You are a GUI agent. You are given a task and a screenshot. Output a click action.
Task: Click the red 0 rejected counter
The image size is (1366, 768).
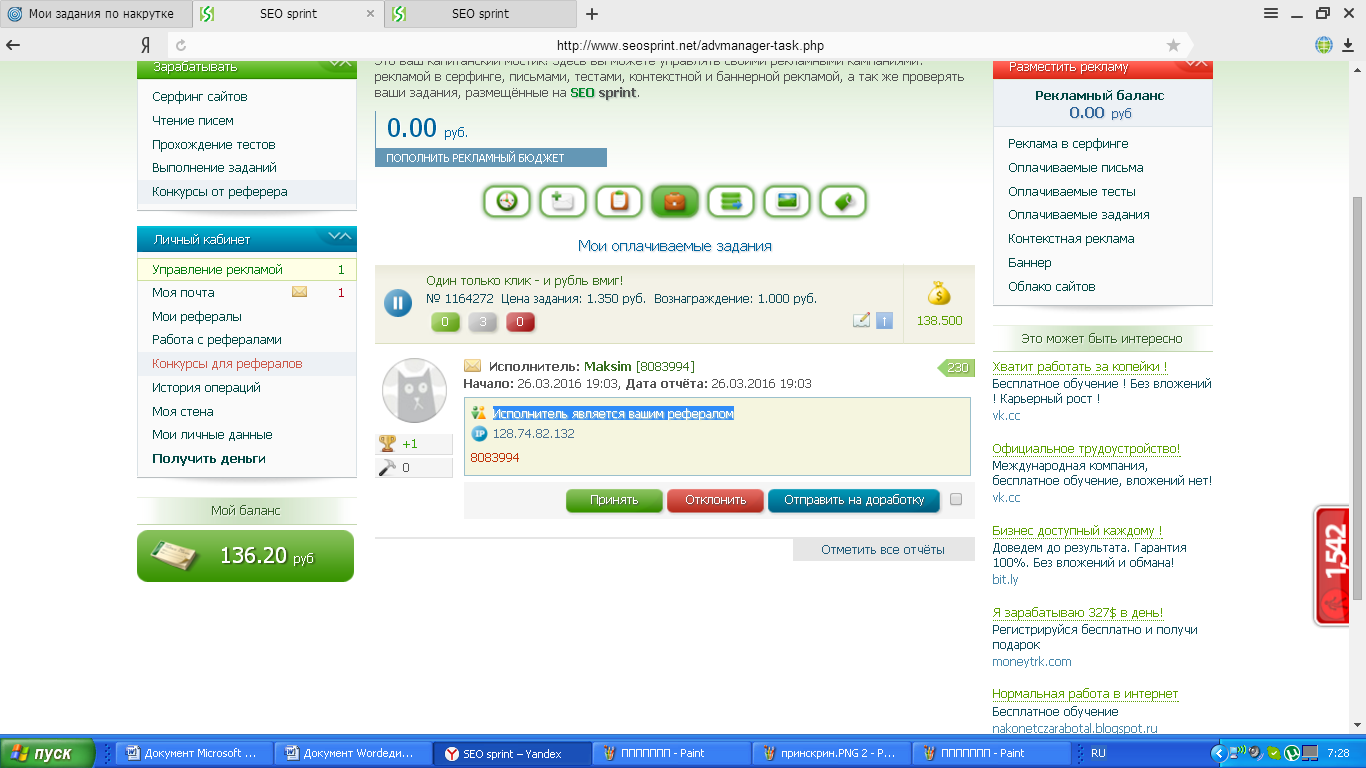[x=520, y=322]
